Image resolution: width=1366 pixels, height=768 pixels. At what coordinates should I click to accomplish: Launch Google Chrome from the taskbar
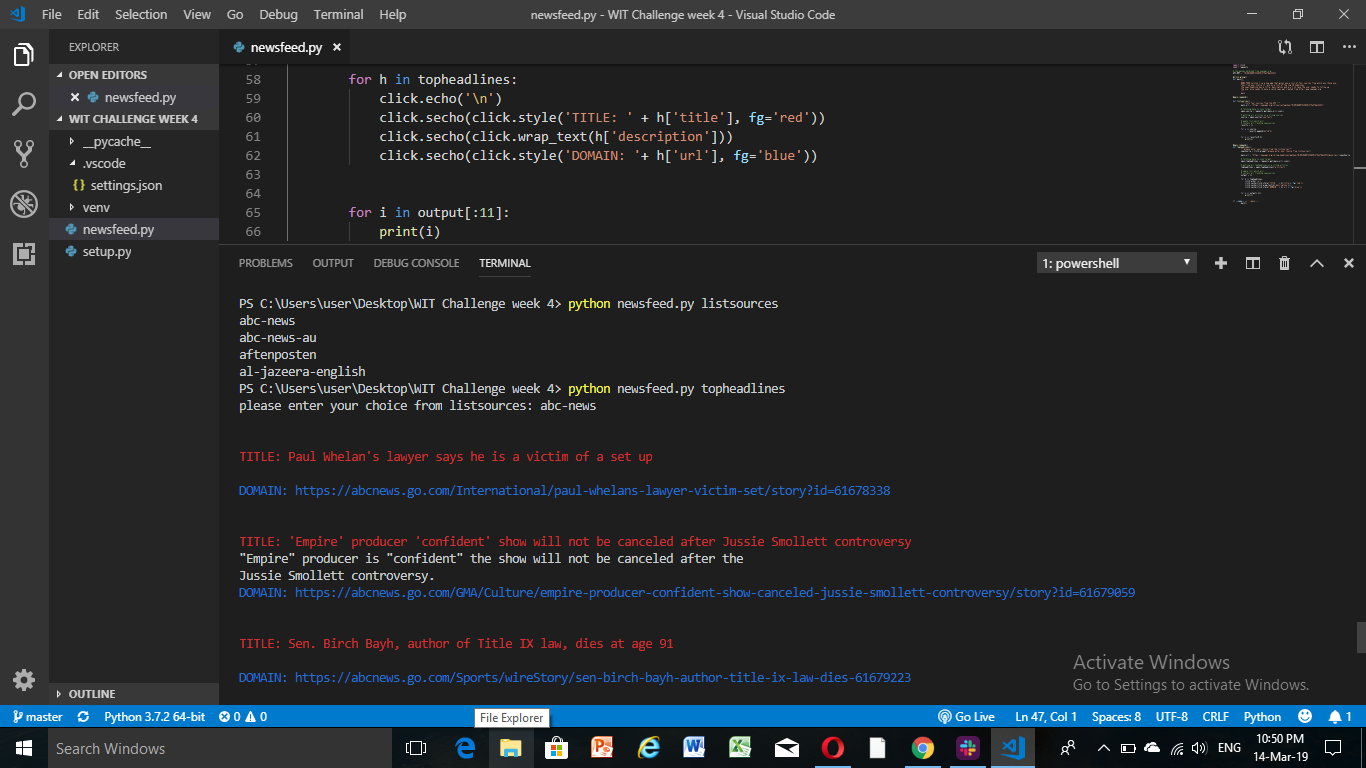tap(922, 748)
